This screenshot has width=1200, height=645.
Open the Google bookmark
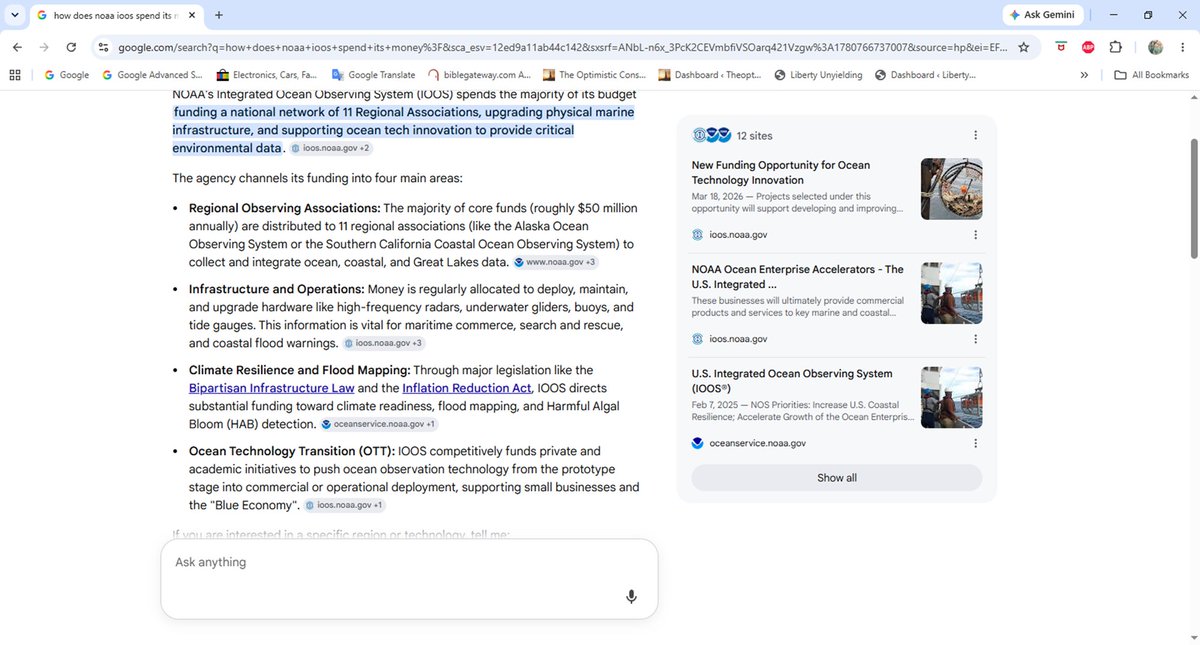point(67,74)
